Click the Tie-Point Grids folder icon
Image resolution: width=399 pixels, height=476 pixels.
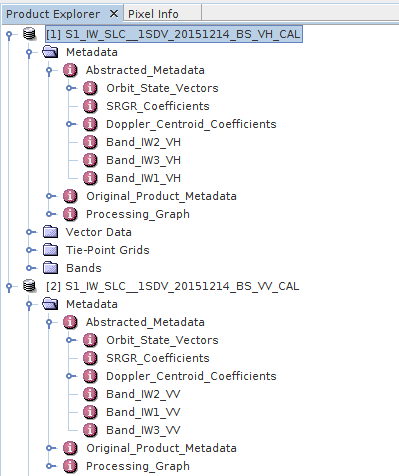[50, 250]
